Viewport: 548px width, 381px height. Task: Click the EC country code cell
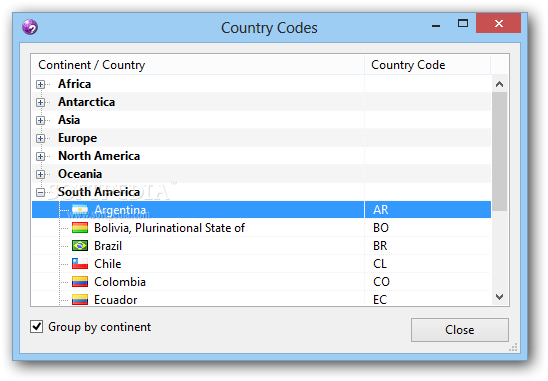click(x=428, y=299)
